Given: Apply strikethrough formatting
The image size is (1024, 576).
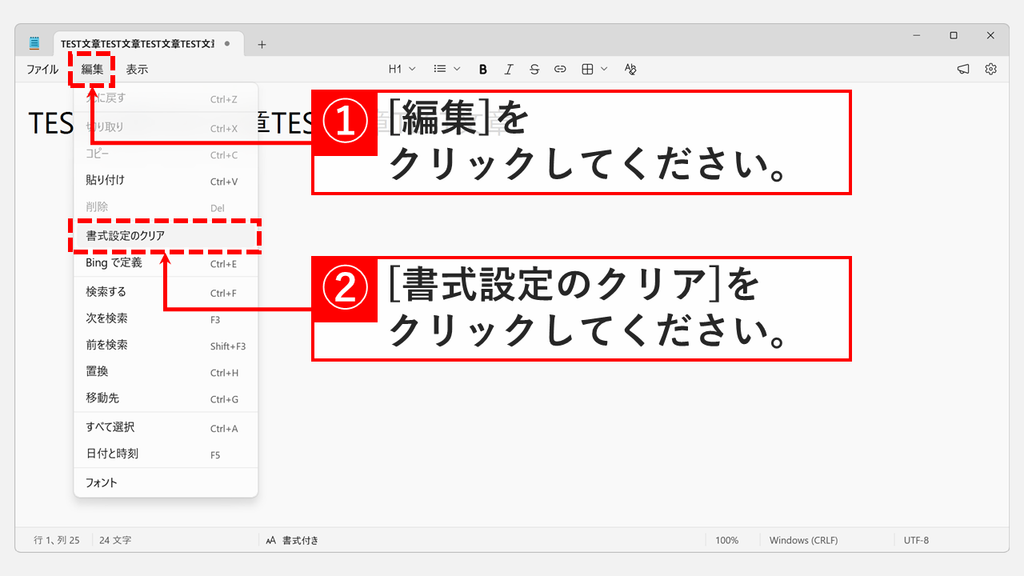Looking at the screenshot, I should (x=534, y=69).
